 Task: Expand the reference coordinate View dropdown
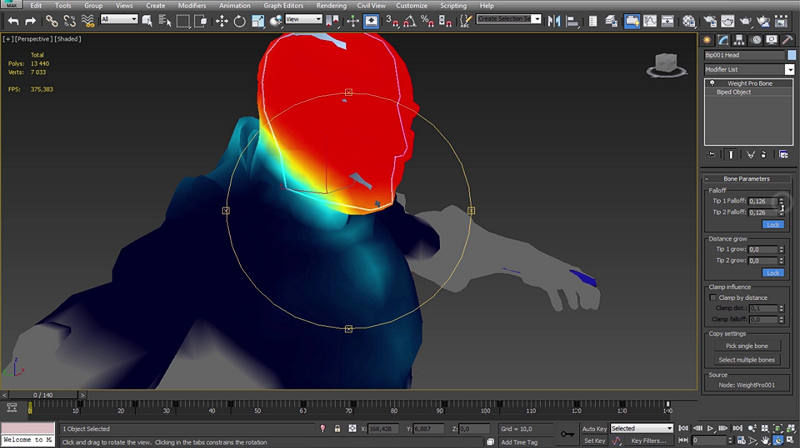(301, 19)
